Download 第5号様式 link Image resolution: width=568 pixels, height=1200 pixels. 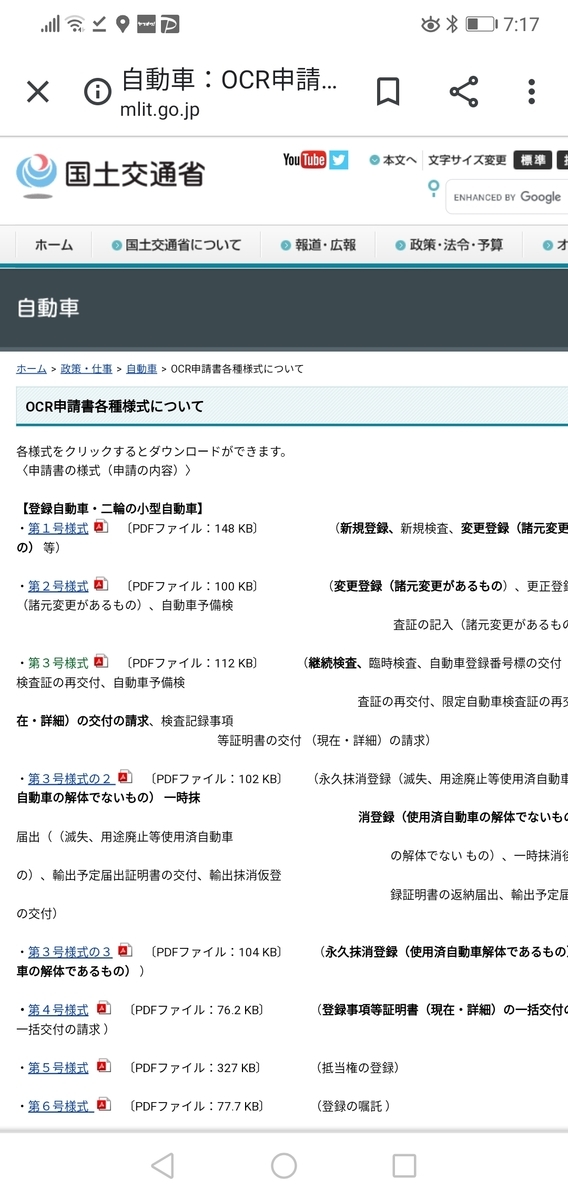[58, 1068]
